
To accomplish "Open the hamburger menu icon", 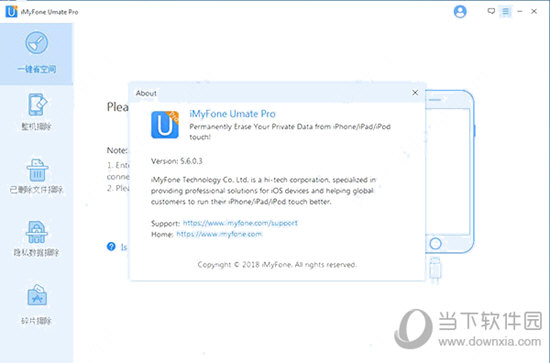I will click(505, 12).
